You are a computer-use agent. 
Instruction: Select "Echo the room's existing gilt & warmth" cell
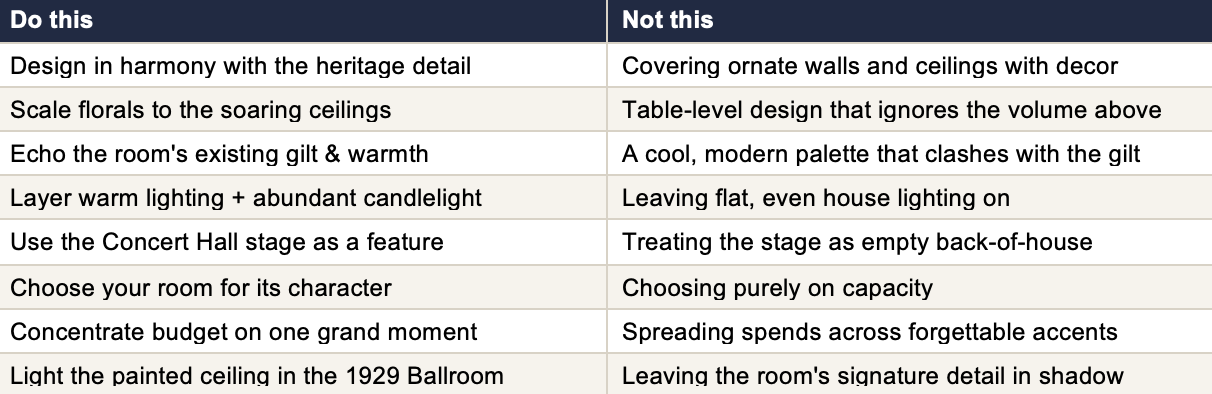pos(303,154)
